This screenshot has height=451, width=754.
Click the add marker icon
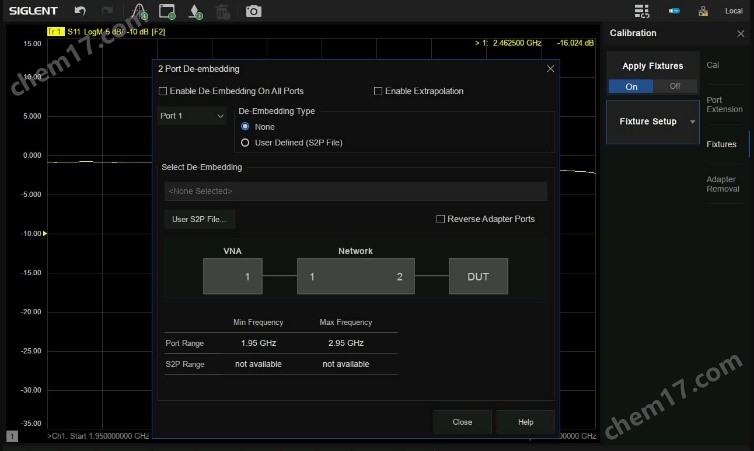tap(195, 11)
